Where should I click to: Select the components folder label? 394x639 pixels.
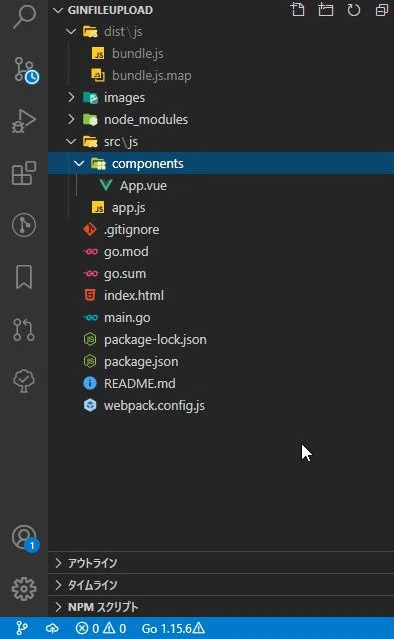147,164
